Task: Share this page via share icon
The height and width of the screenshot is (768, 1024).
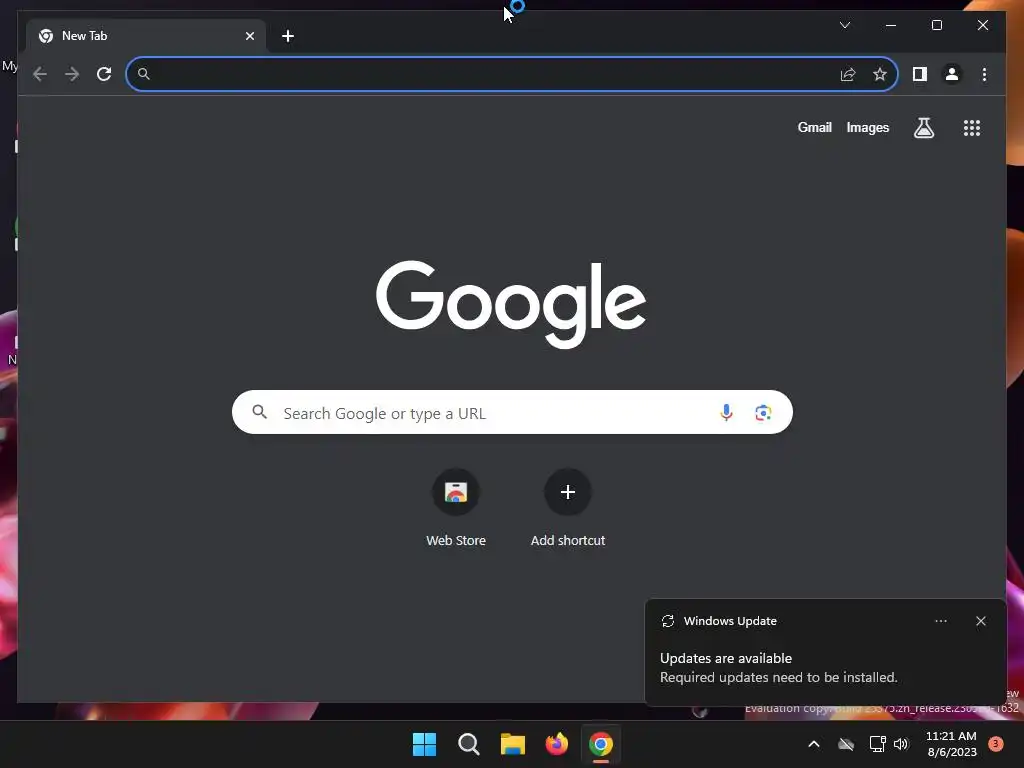Action: 848,74
